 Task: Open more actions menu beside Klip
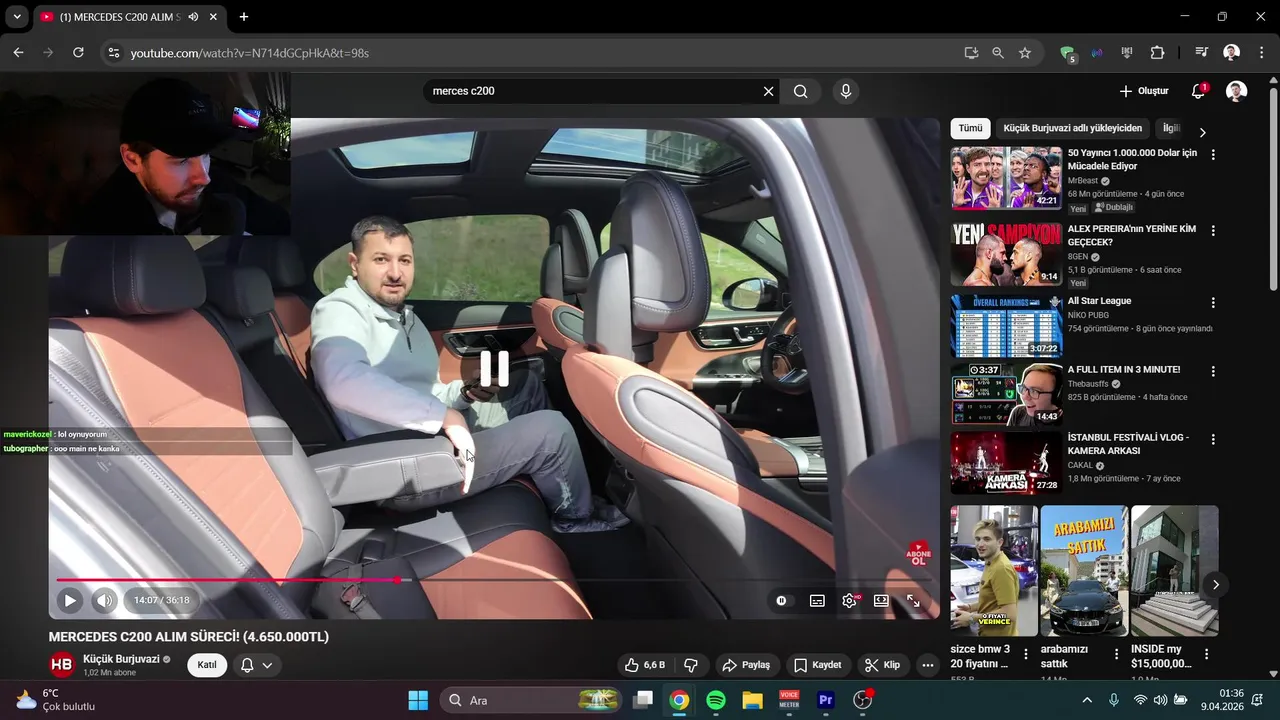(x=928, y=665)
